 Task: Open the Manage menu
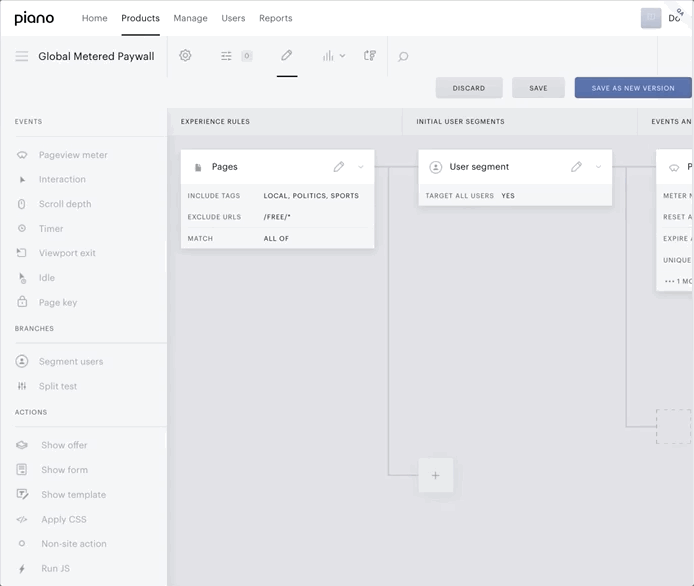(x=190, y=18)
